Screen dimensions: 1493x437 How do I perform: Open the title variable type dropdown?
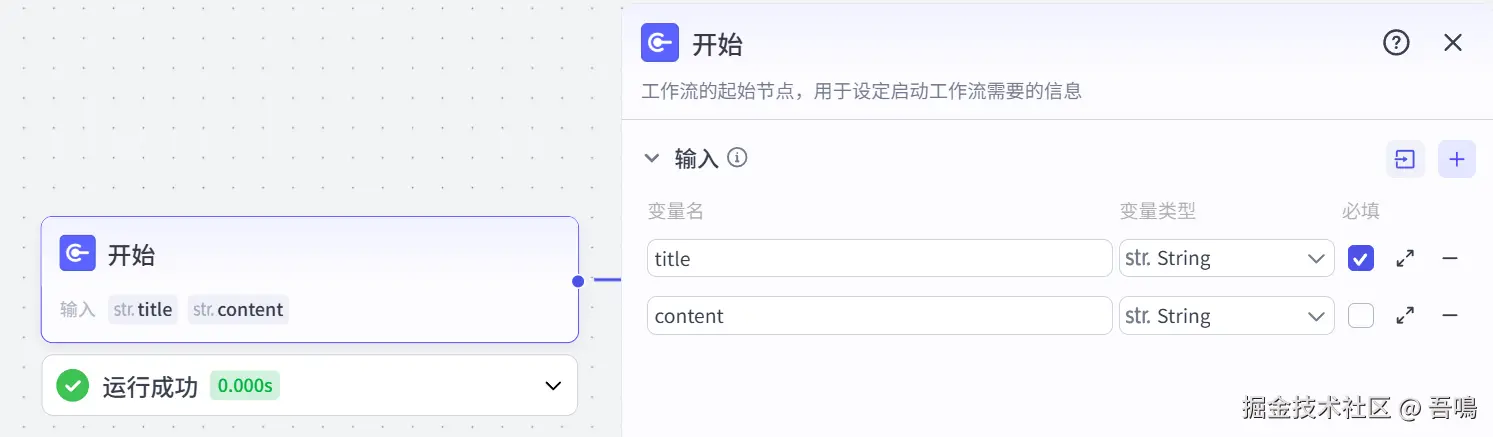pyautogui.click(x=1226, y=258)
